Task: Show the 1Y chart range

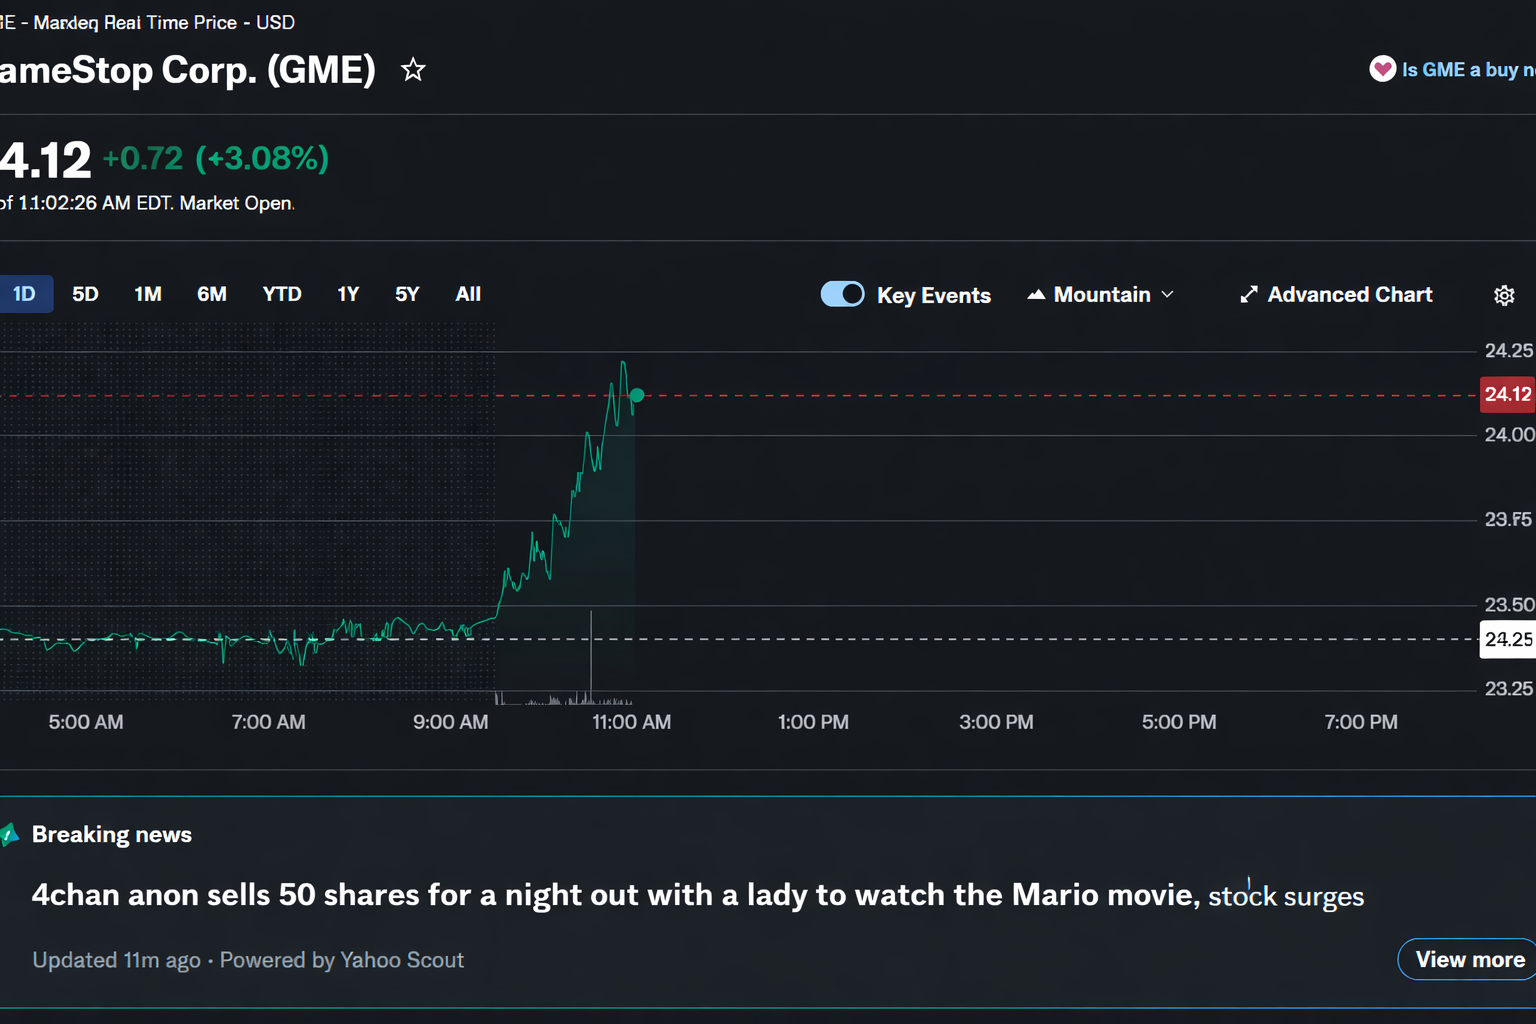Action: (x=348, y=294)
